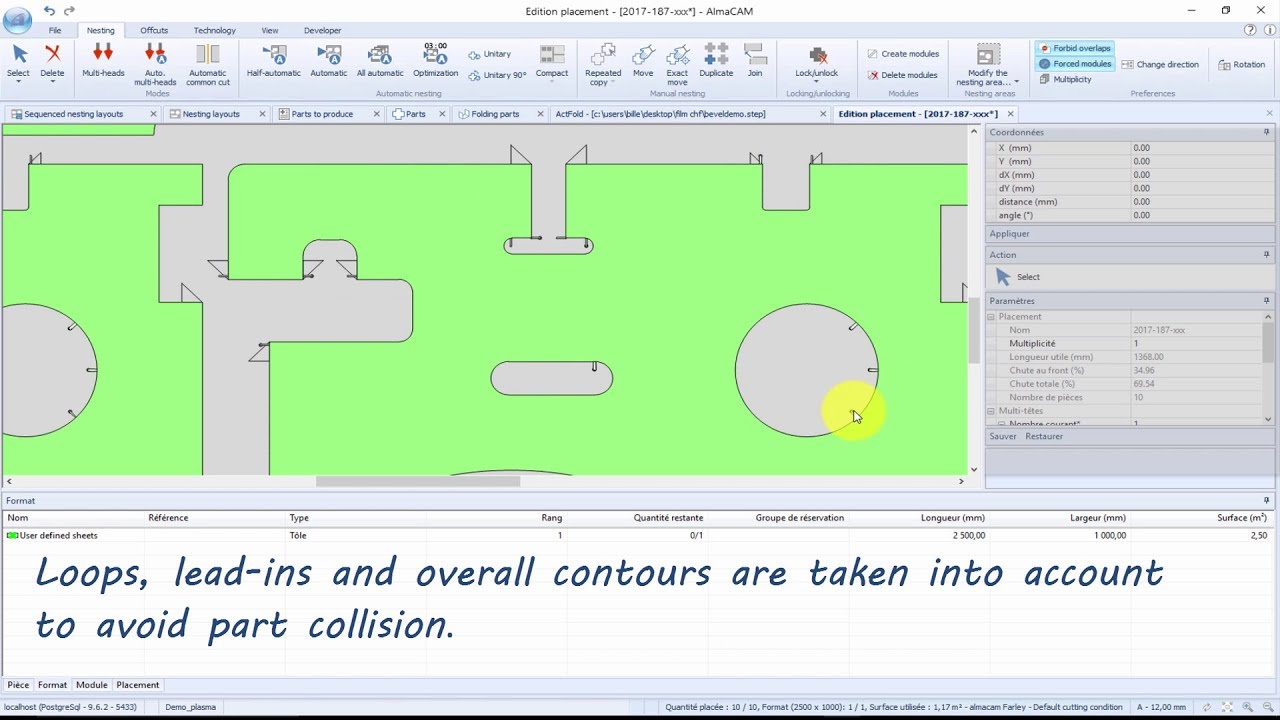Click Sauver button

(1003, 437)
